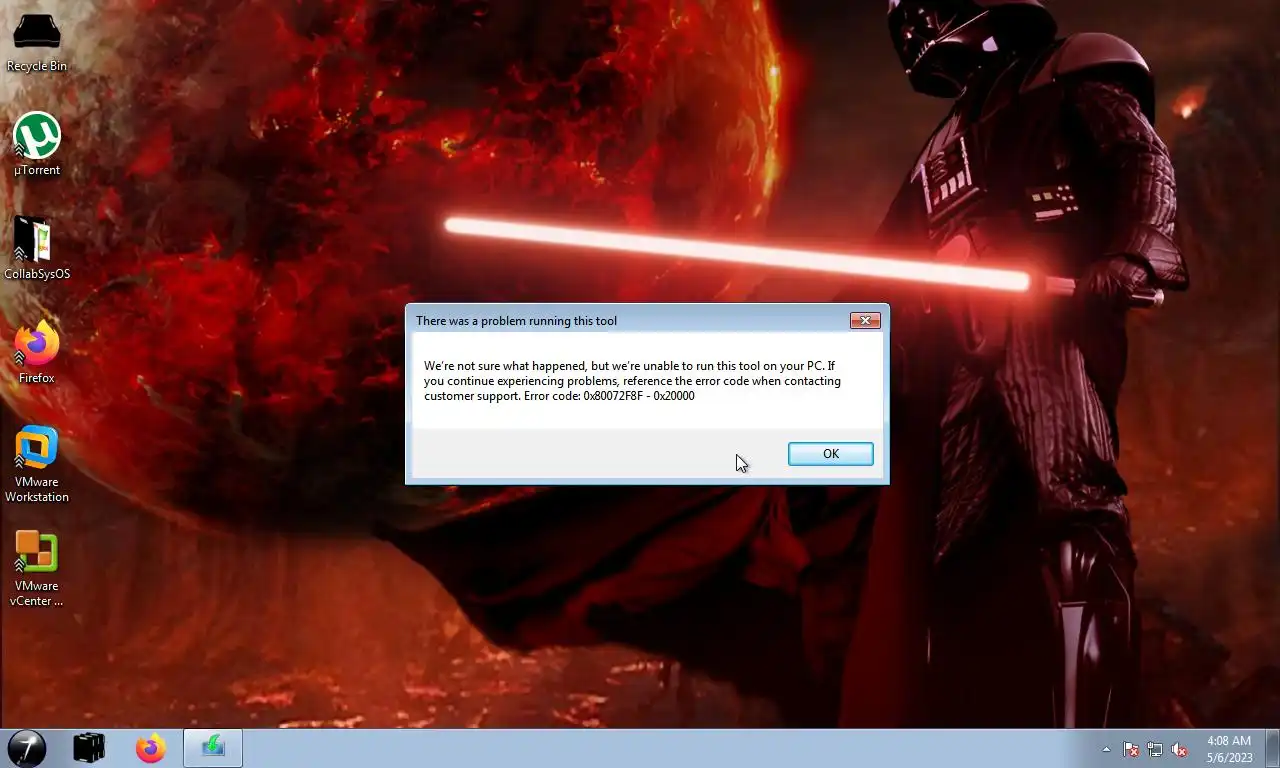Launch µTorrent from the desktop
Image resolution: width=1280 pixels, height=768 pixels.
pos(37,145)
